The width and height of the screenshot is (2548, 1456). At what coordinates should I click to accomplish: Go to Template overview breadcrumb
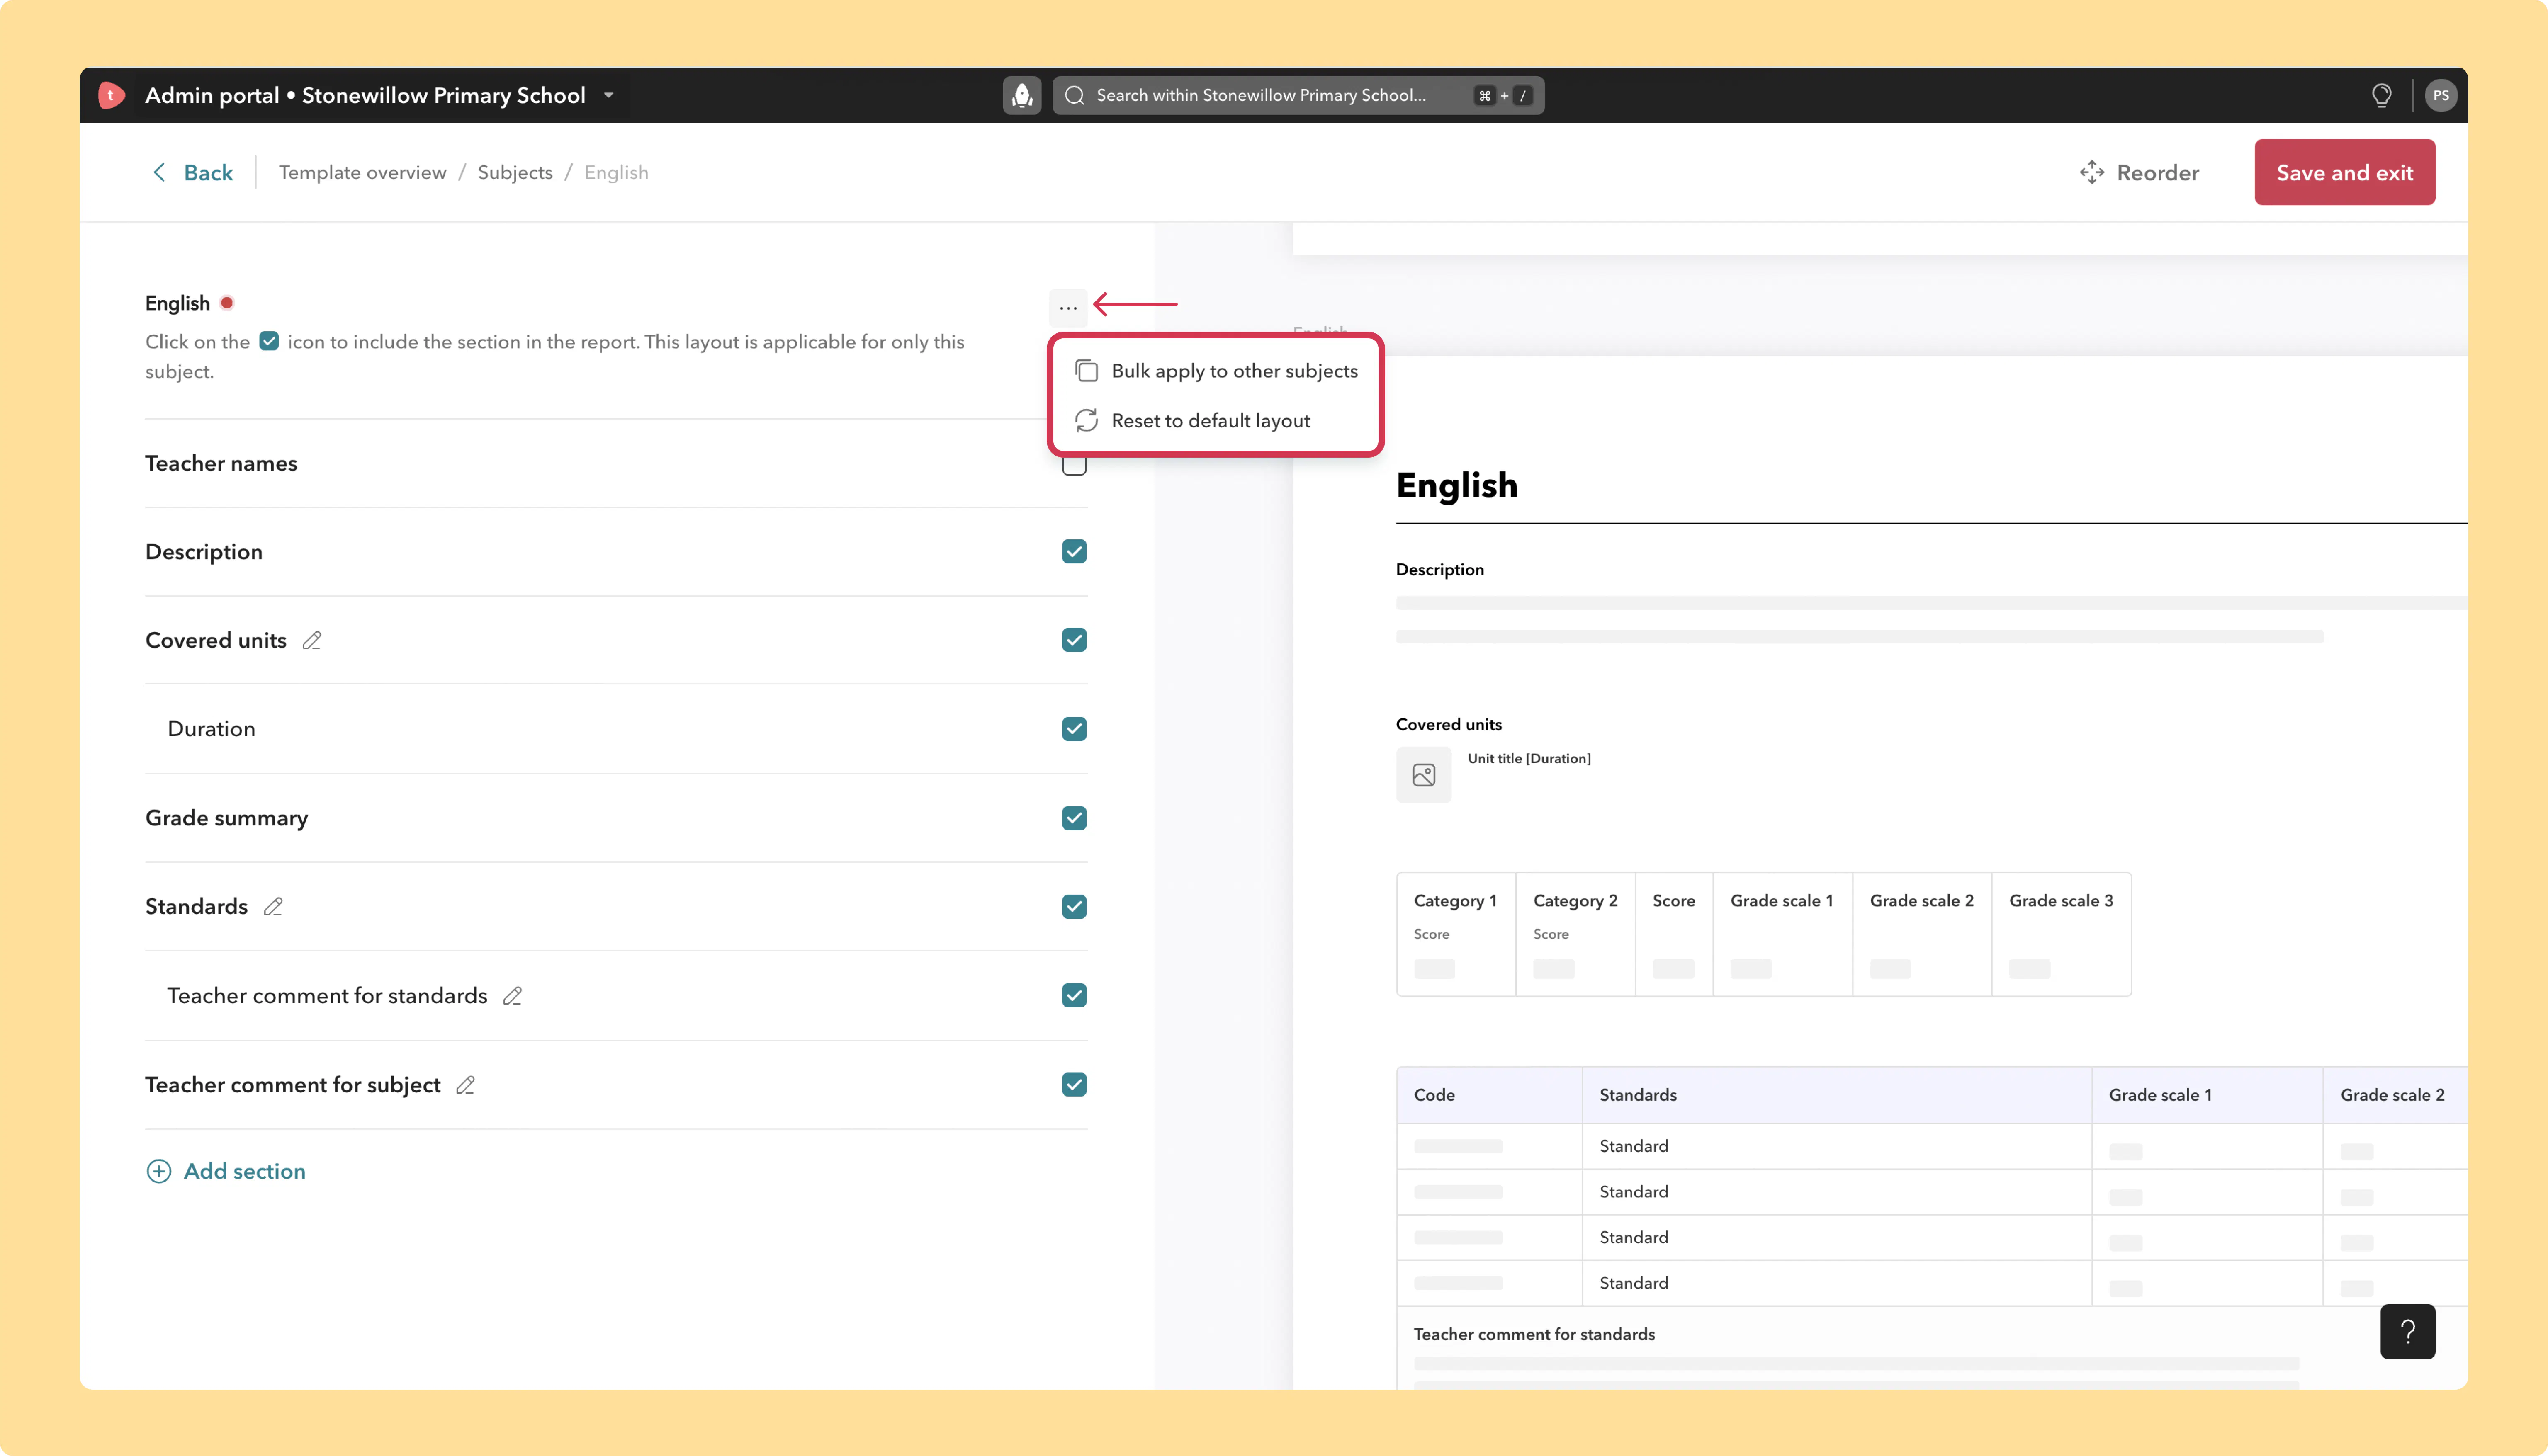pos(362,172)
